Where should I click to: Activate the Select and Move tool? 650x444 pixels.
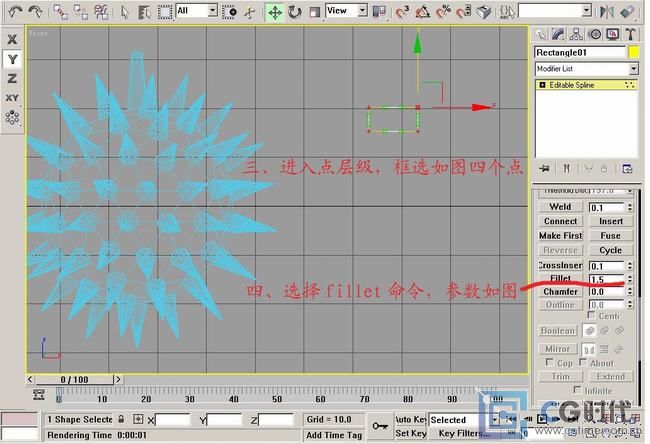274,12
